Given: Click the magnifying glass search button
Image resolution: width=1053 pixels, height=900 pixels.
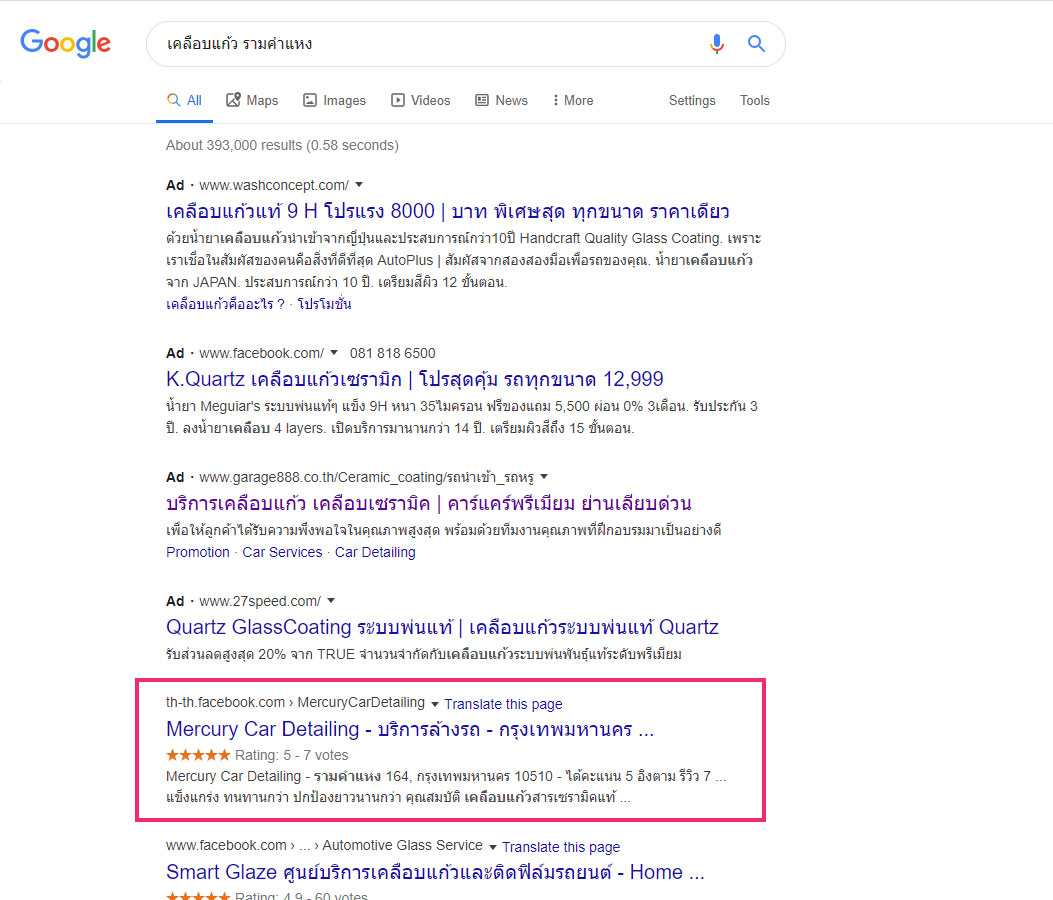Looking at the screenshot, I should (x=756, y=44).
